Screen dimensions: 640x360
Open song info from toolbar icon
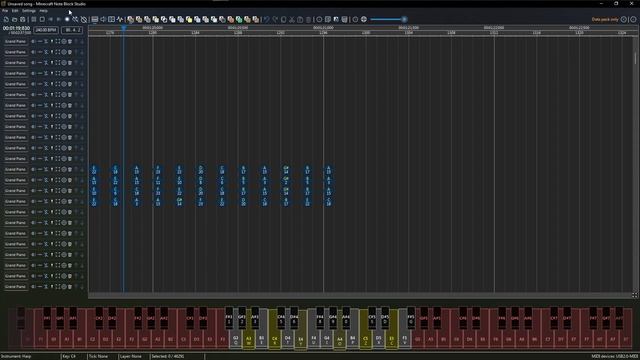pyautogui.click(x=319, y=19)
